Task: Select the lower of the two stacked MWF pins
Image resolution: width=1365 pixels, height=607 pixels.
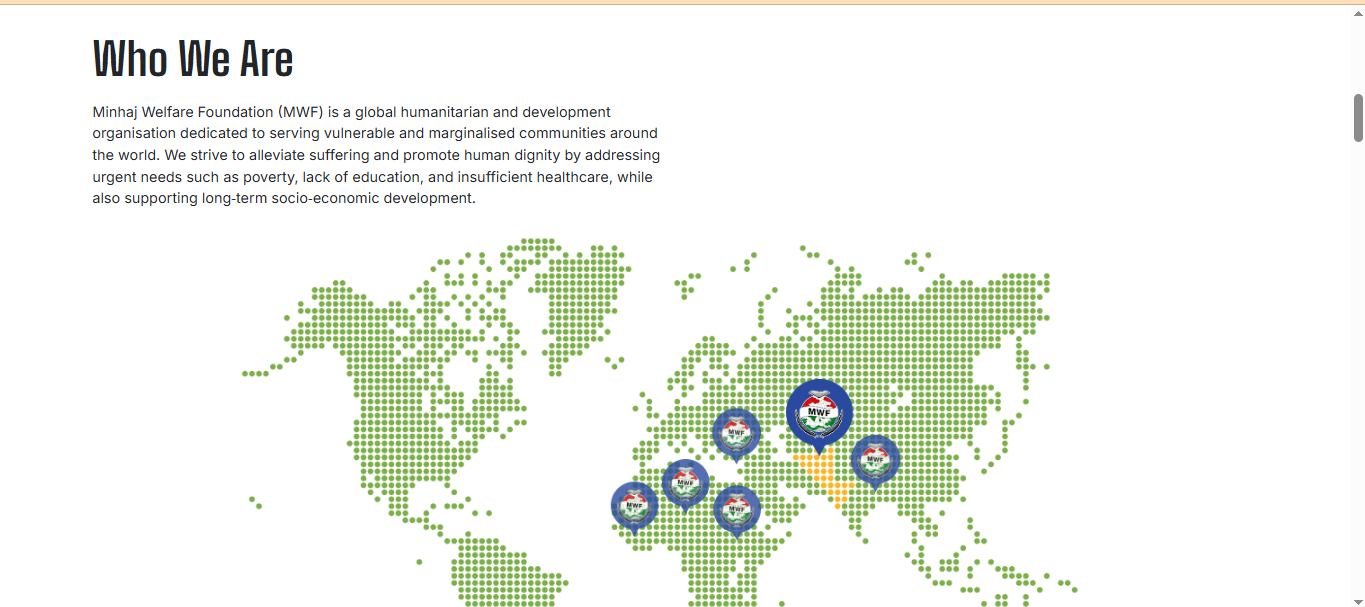Action: 737,509
